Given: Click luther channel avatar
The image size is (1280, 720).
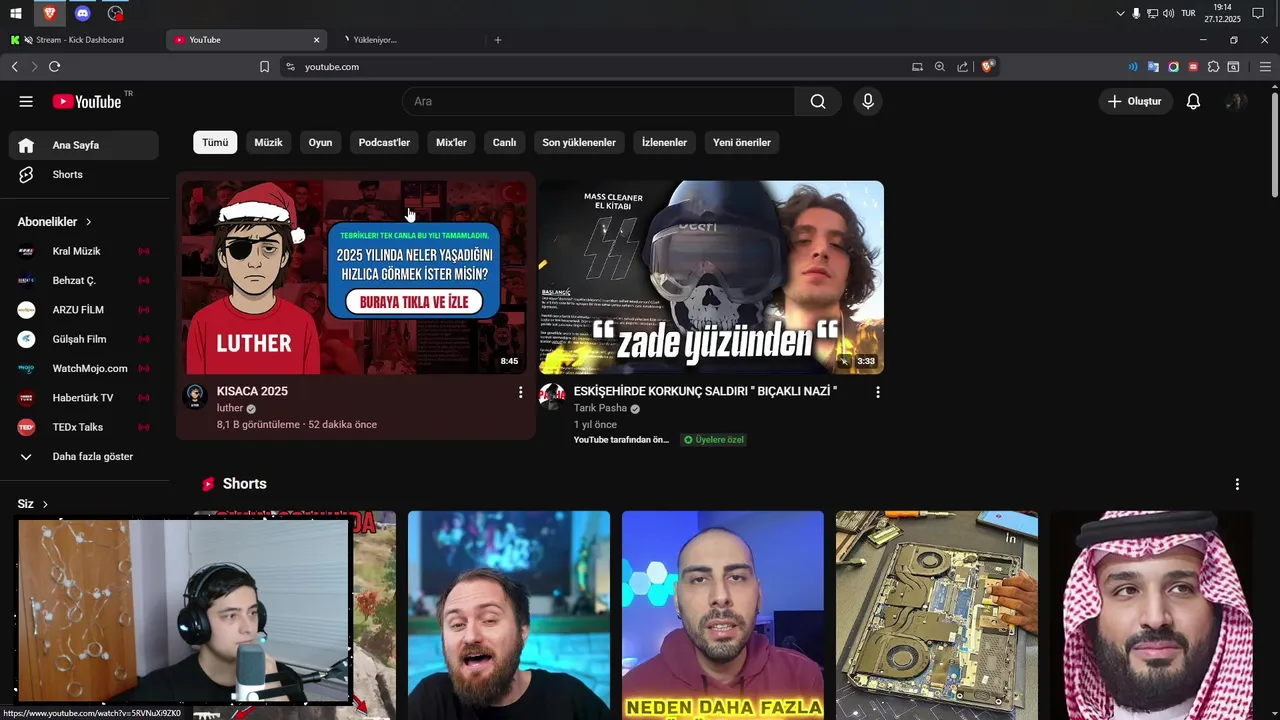Looking at the screenshot, I should (x=195, y=396).
